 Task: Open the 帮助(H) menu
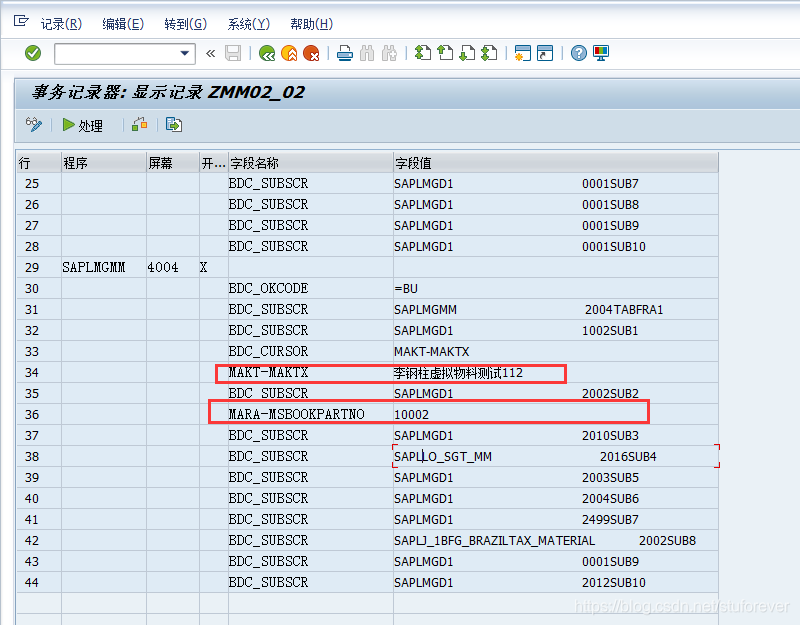pyautogui.click(x=311, y=24)
